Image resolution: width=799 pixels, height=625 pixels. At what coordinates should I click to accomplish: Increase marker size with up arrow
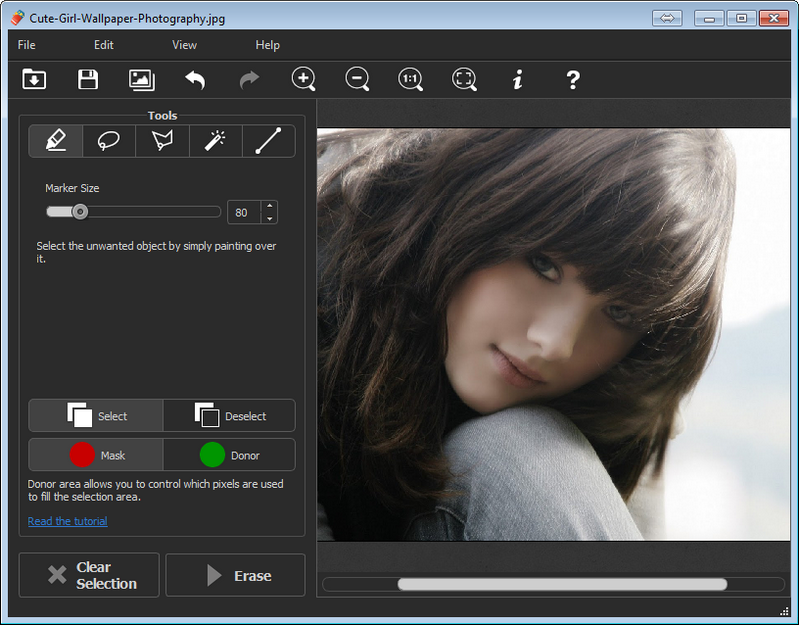click(270, 206)
